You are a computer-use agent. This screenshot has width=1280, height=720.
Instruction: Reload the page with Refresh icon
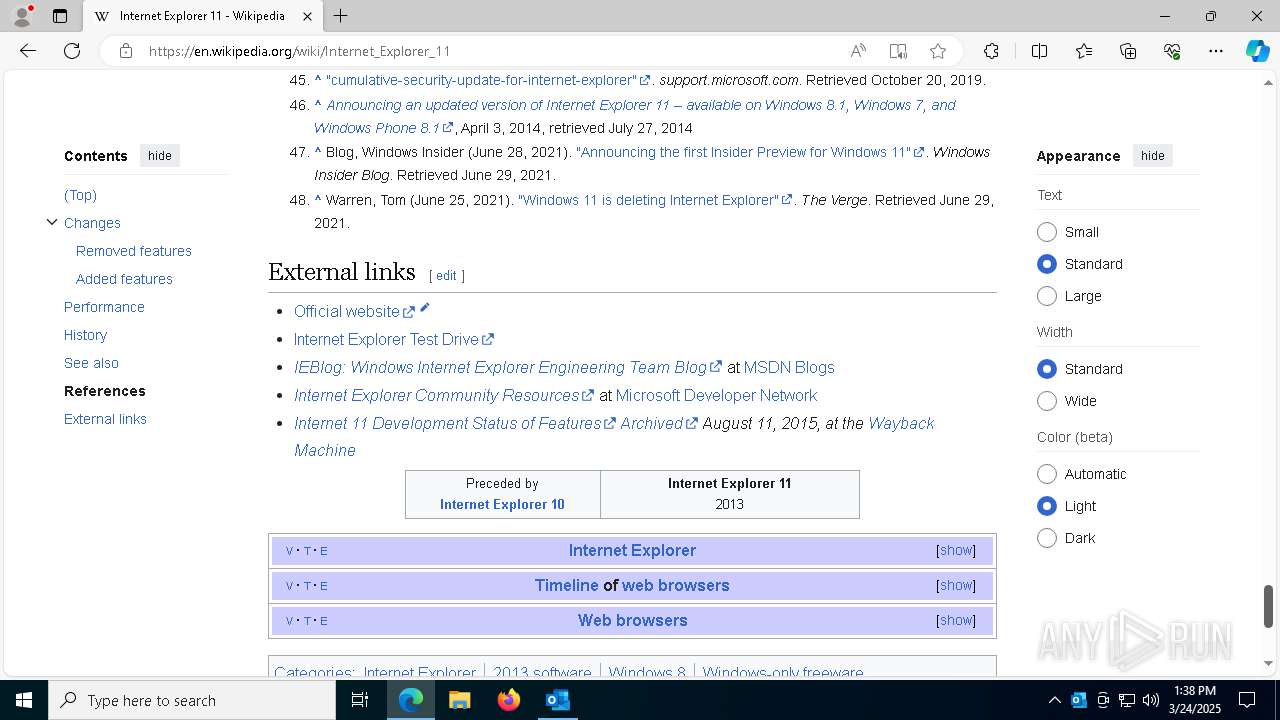click(72, 51)
